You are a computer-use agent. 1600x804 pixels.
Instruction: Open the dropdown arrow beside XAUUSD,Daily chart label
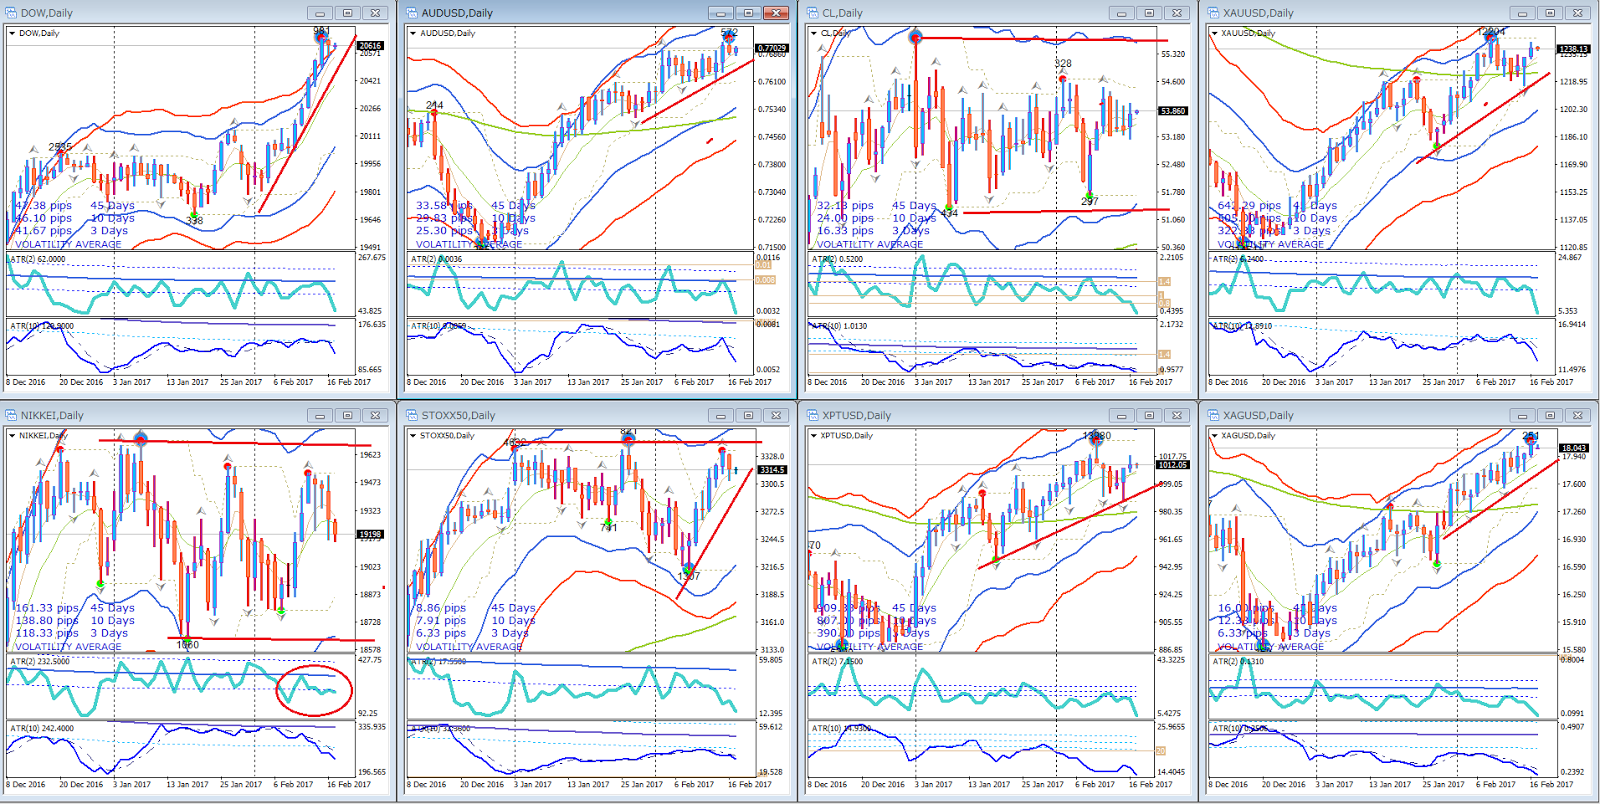coord(1215,33)
